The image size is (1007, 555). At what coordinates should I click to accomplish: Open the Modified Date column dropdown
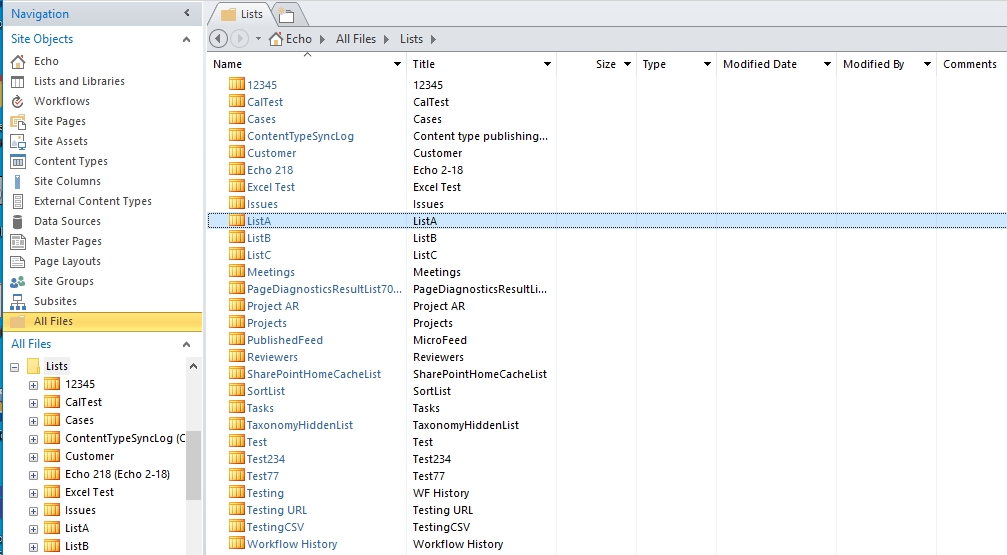[x=827, y=64]
